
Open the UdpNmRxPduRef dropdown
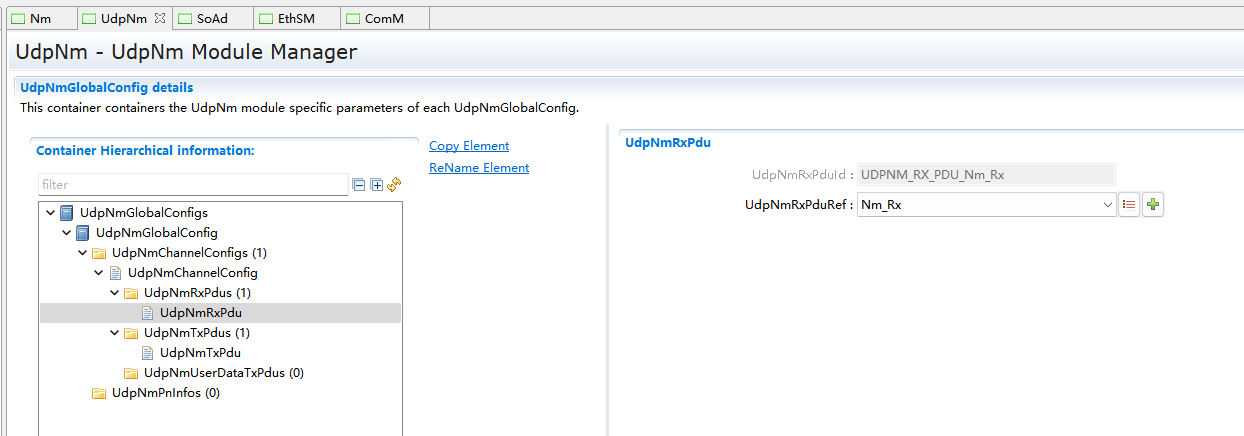pos(1107,205)
